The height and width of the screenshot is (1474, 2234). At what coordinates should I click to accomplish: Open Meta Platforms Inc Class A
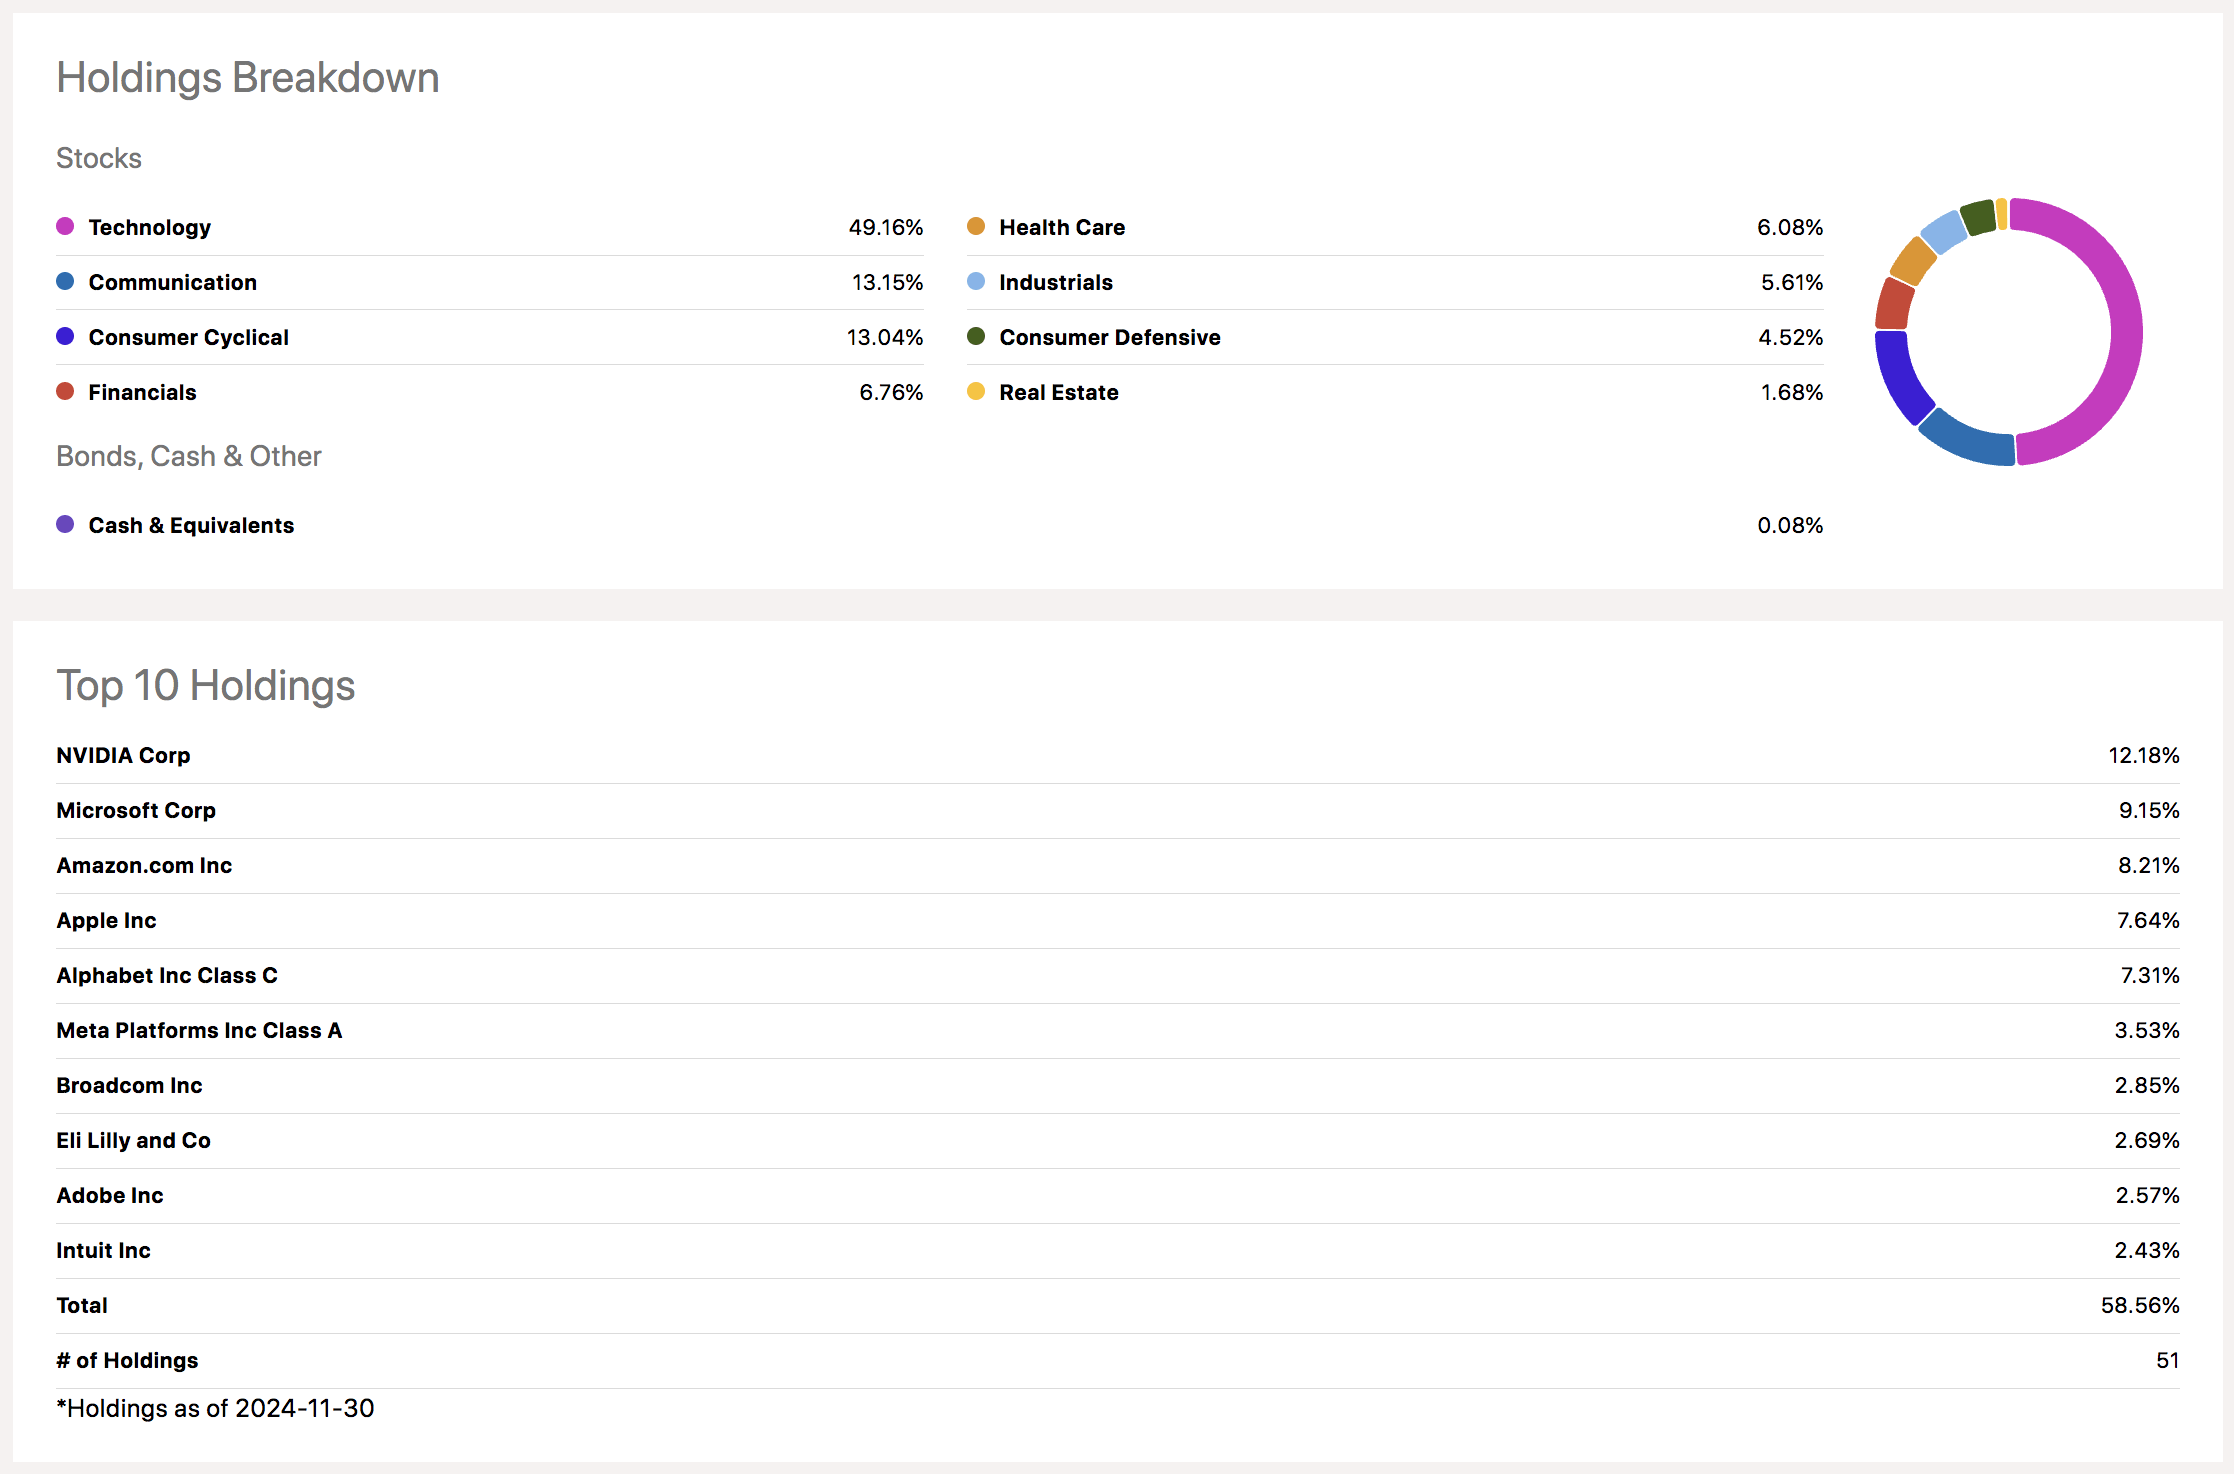click(x=199, y=1030)
